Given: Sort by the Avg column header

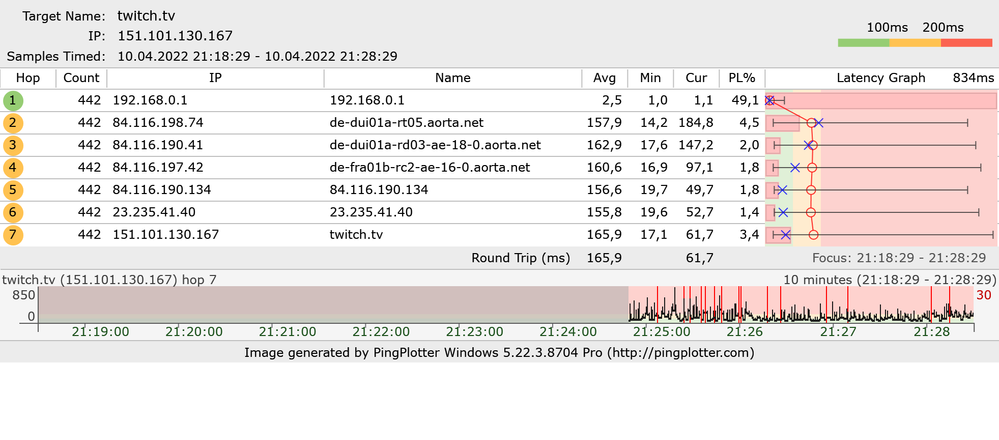Looking at the screenshot, I should 605,78.
